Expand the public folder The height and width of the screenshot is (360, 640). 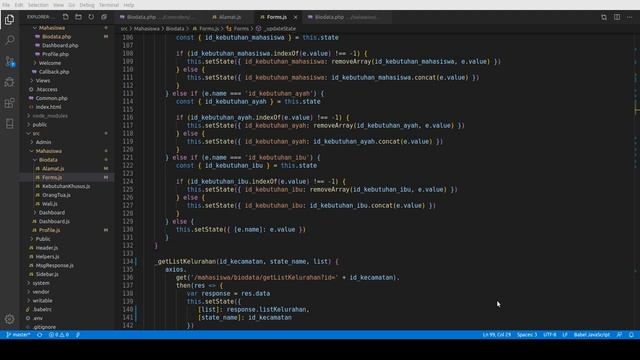(40, 124)
